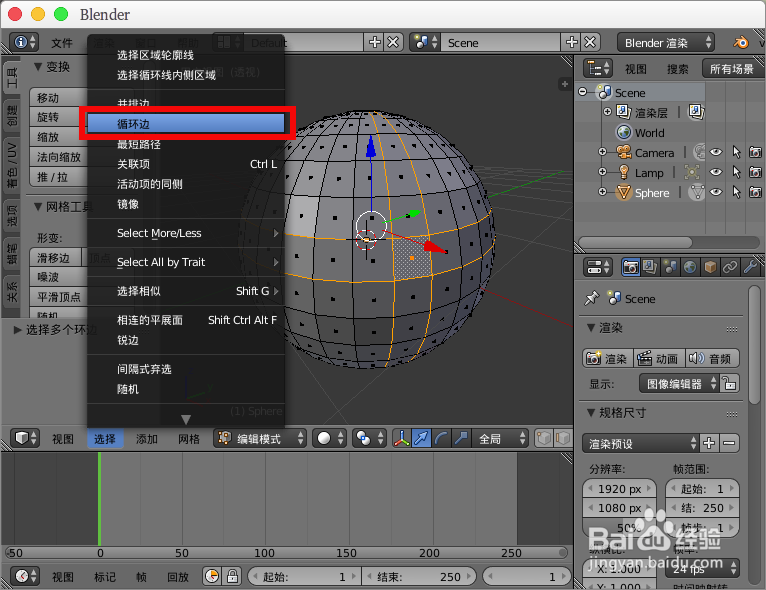Enable the scale manipulator icon
The width and height of the screenshot is (766, 590).
click(x=461, y=438)
